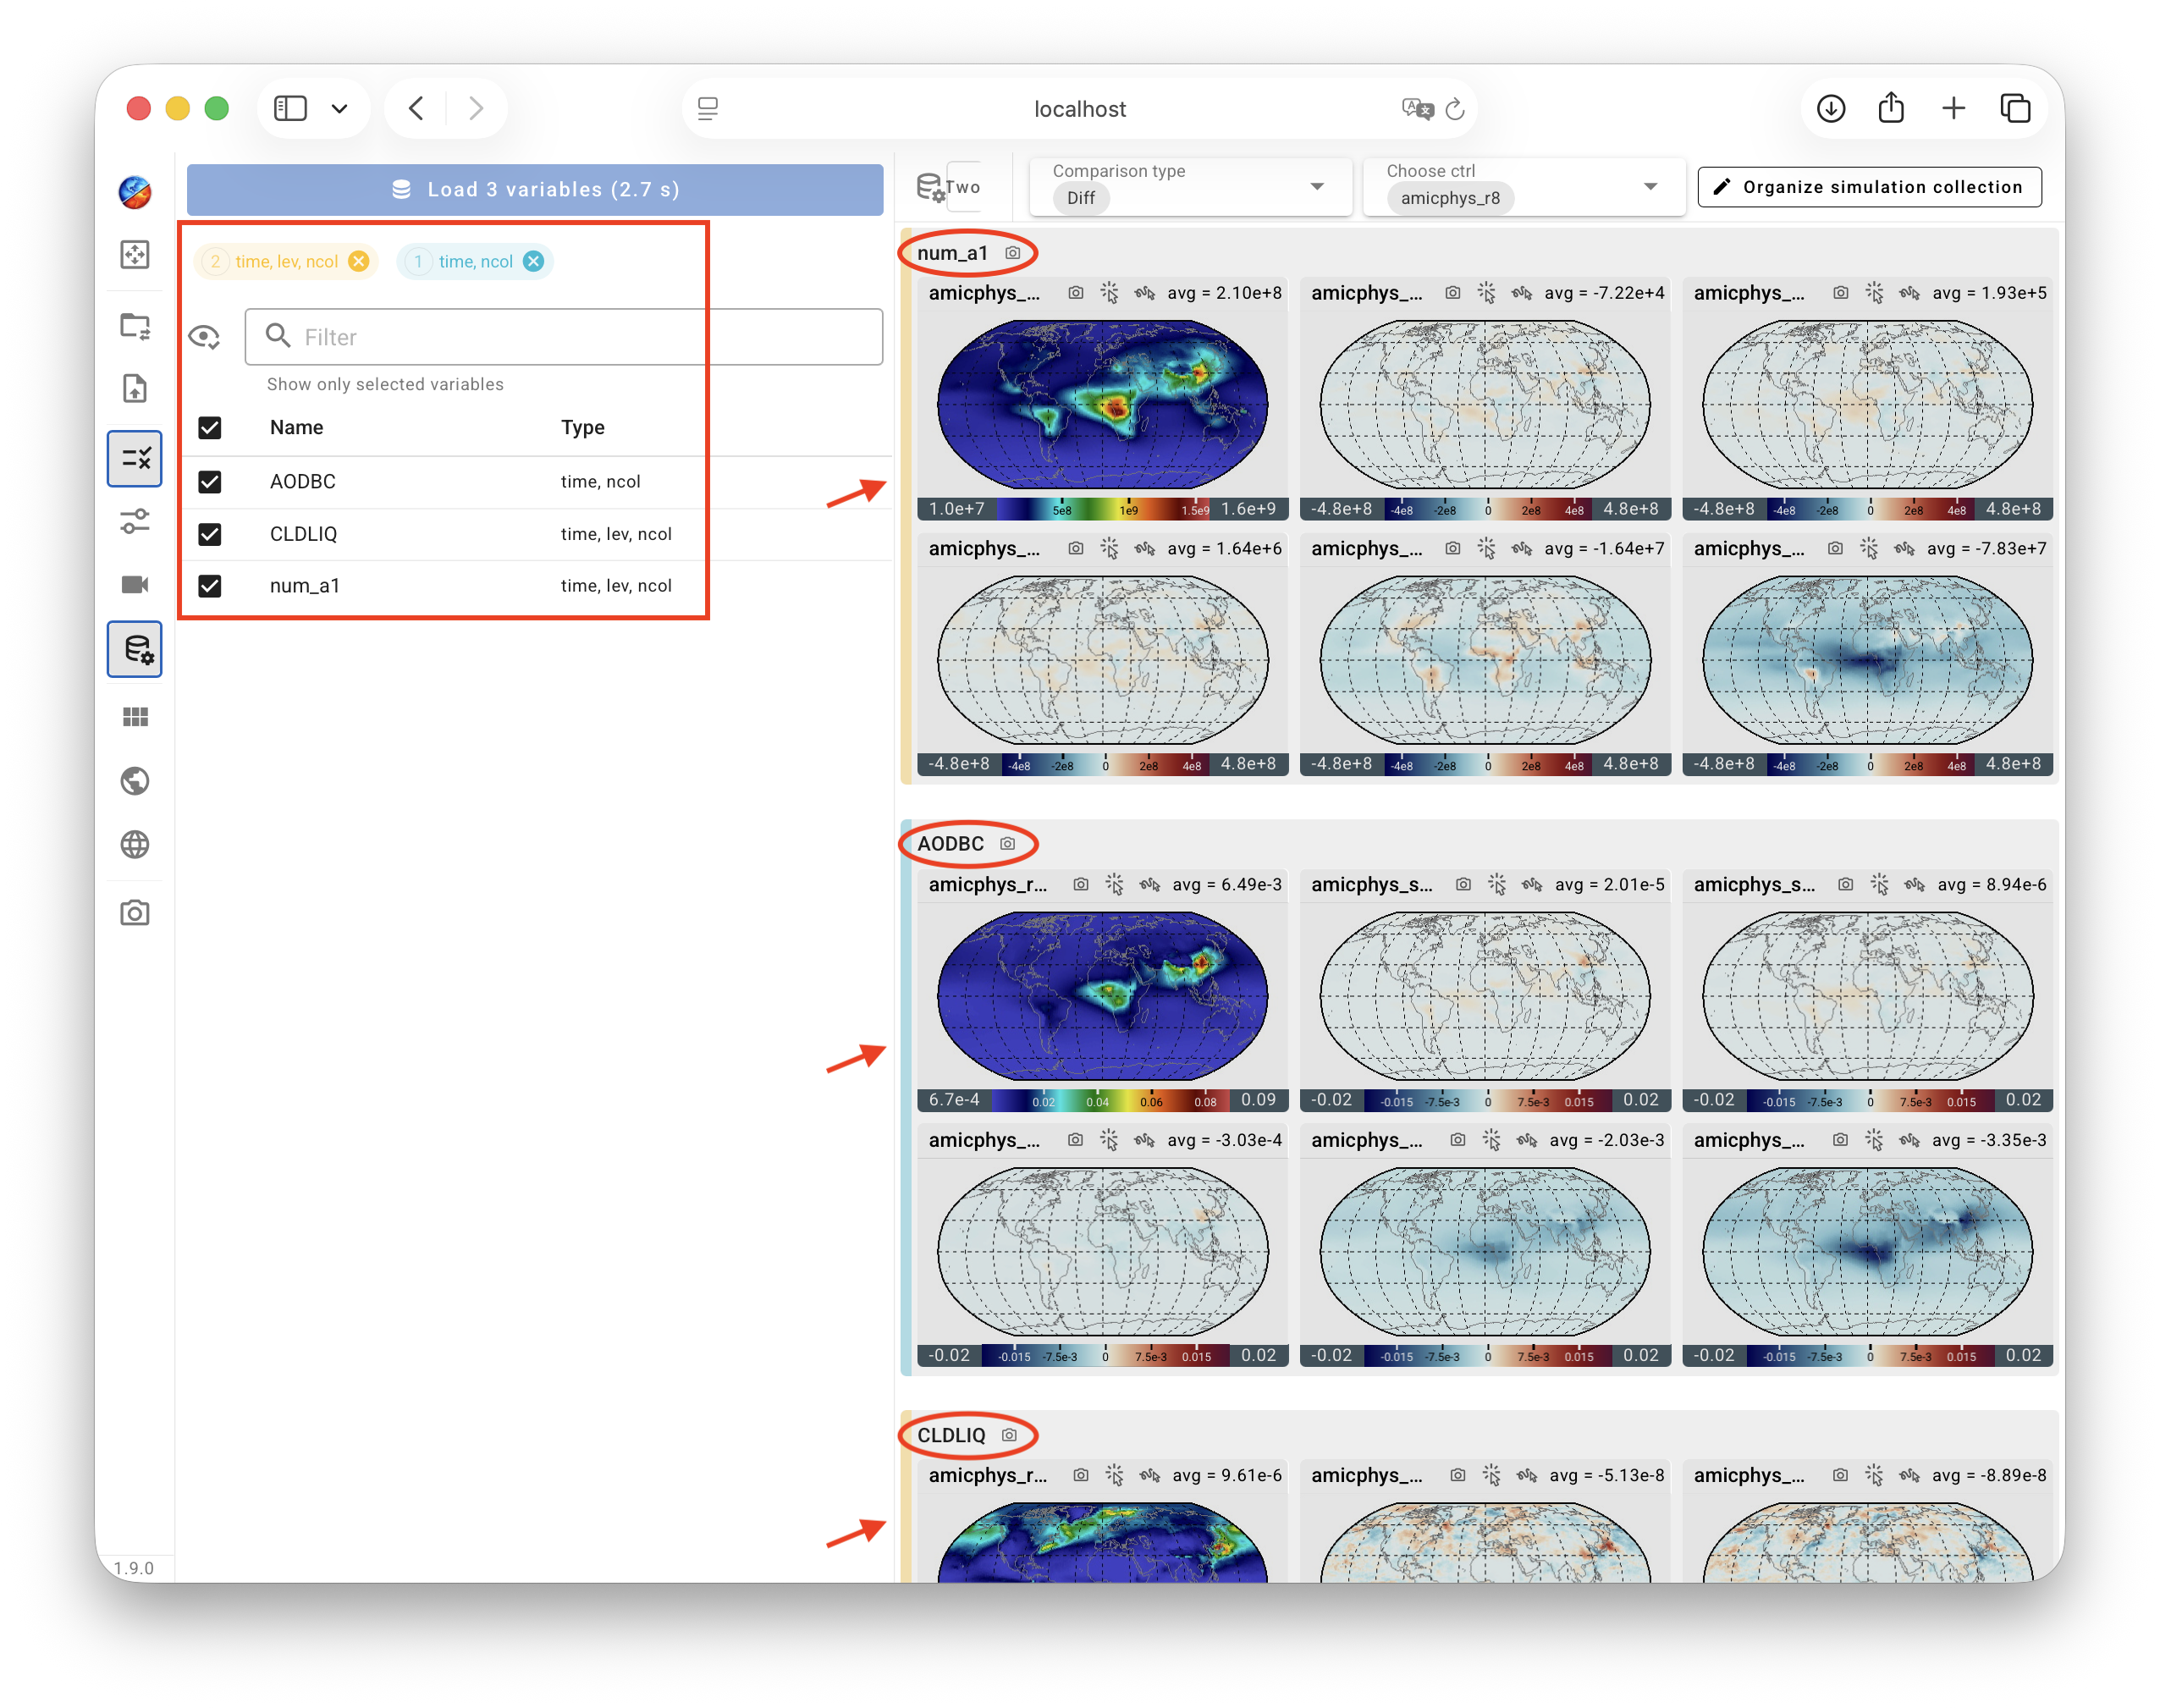Click the wireframe globe icon in sidebar

135,845
